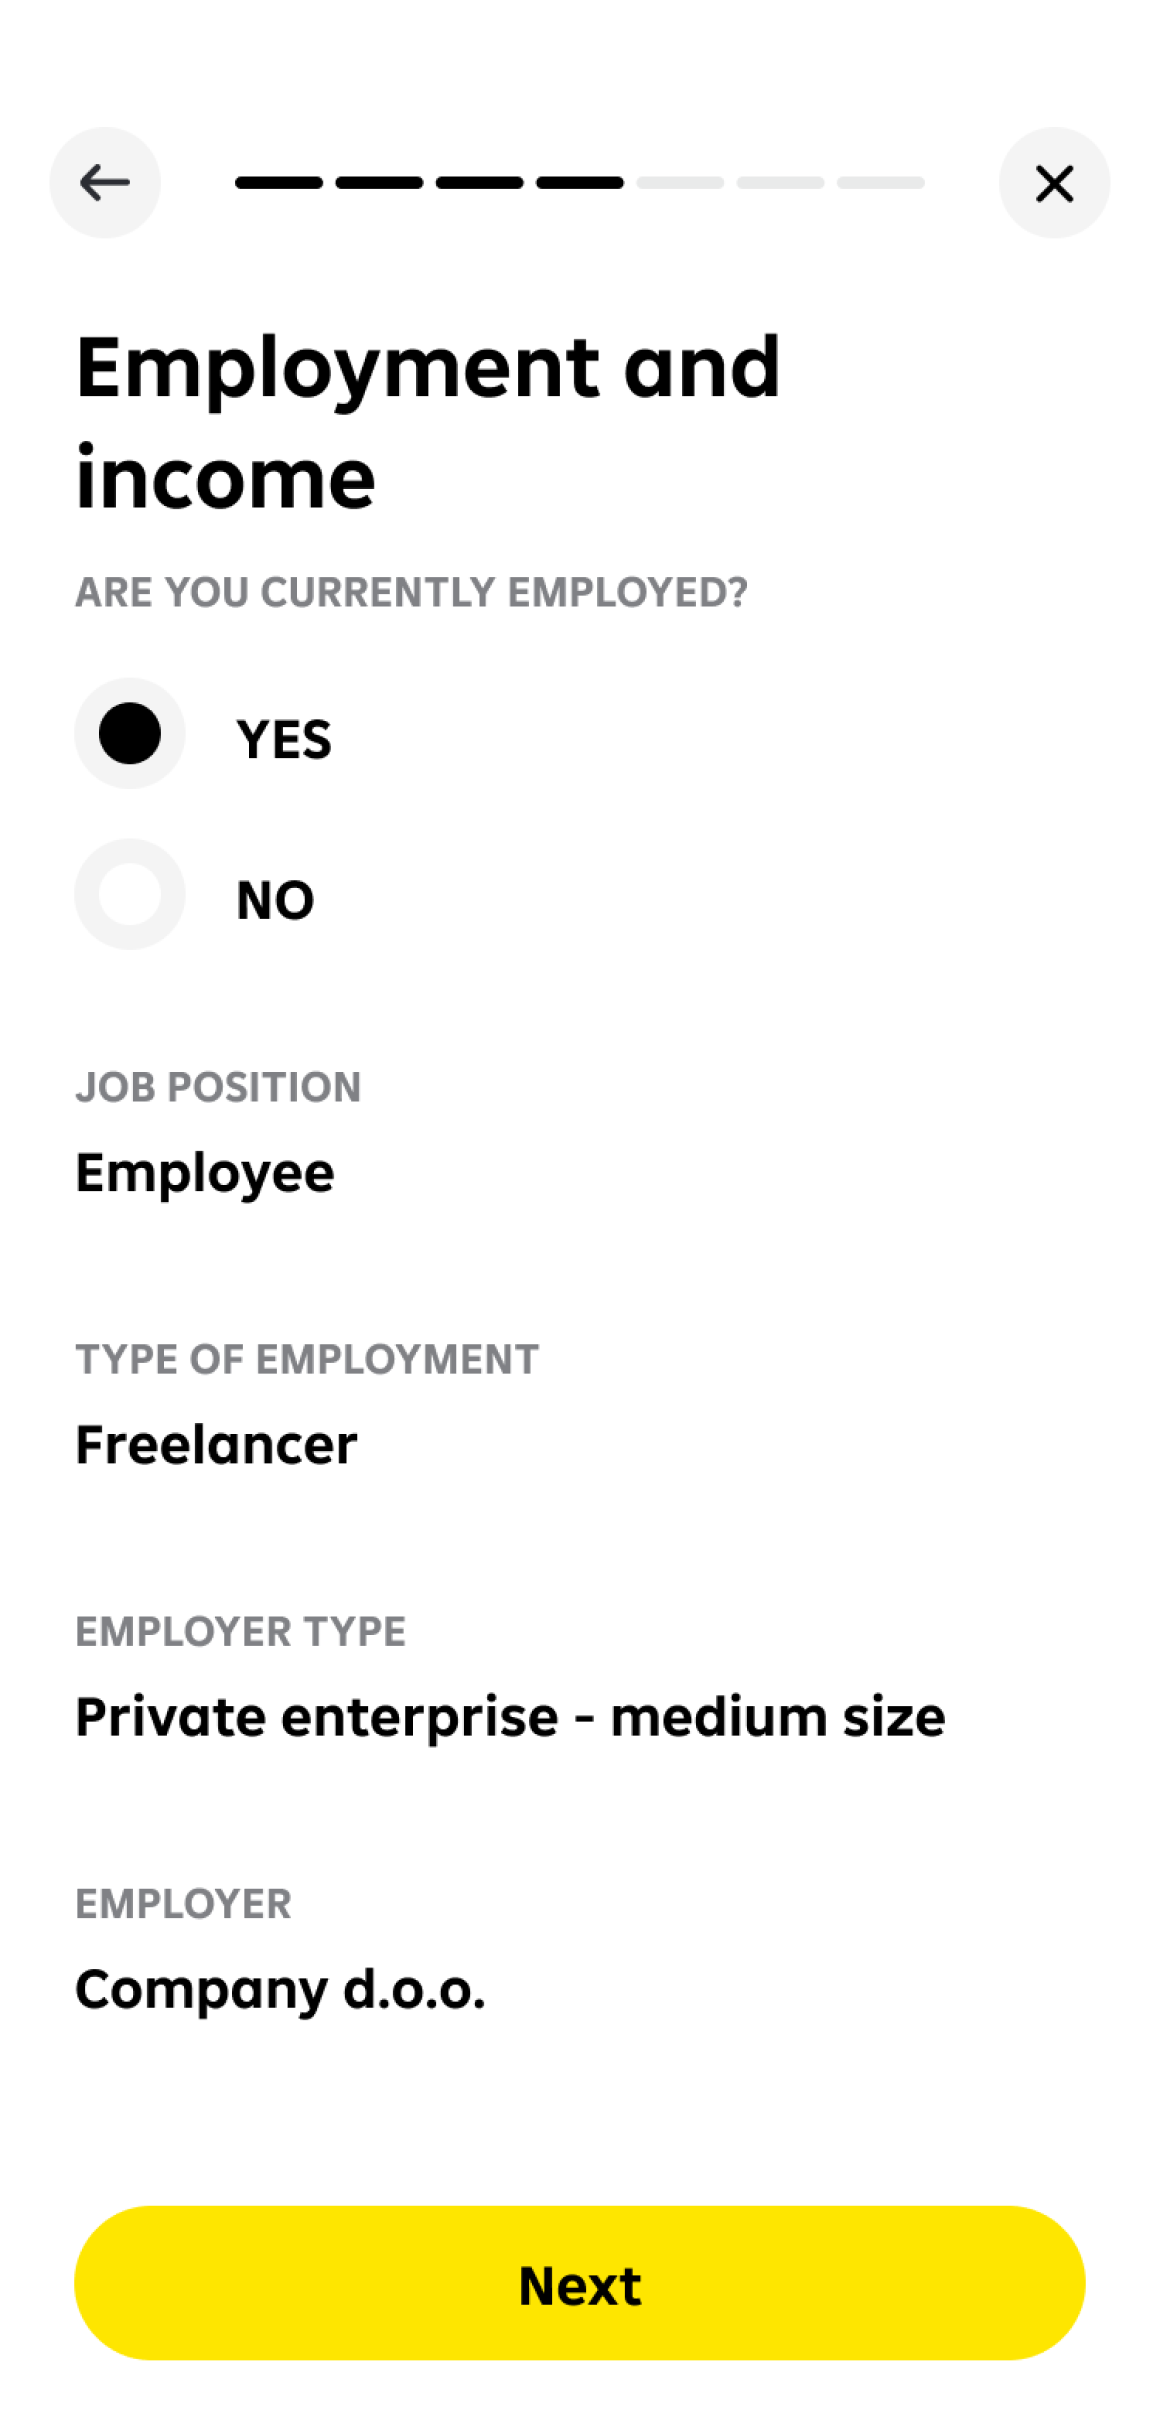The width and height of the screenshot is (1160, 2432).
Task: Close the form with the X icon
Action: (x=1054, y=183)
